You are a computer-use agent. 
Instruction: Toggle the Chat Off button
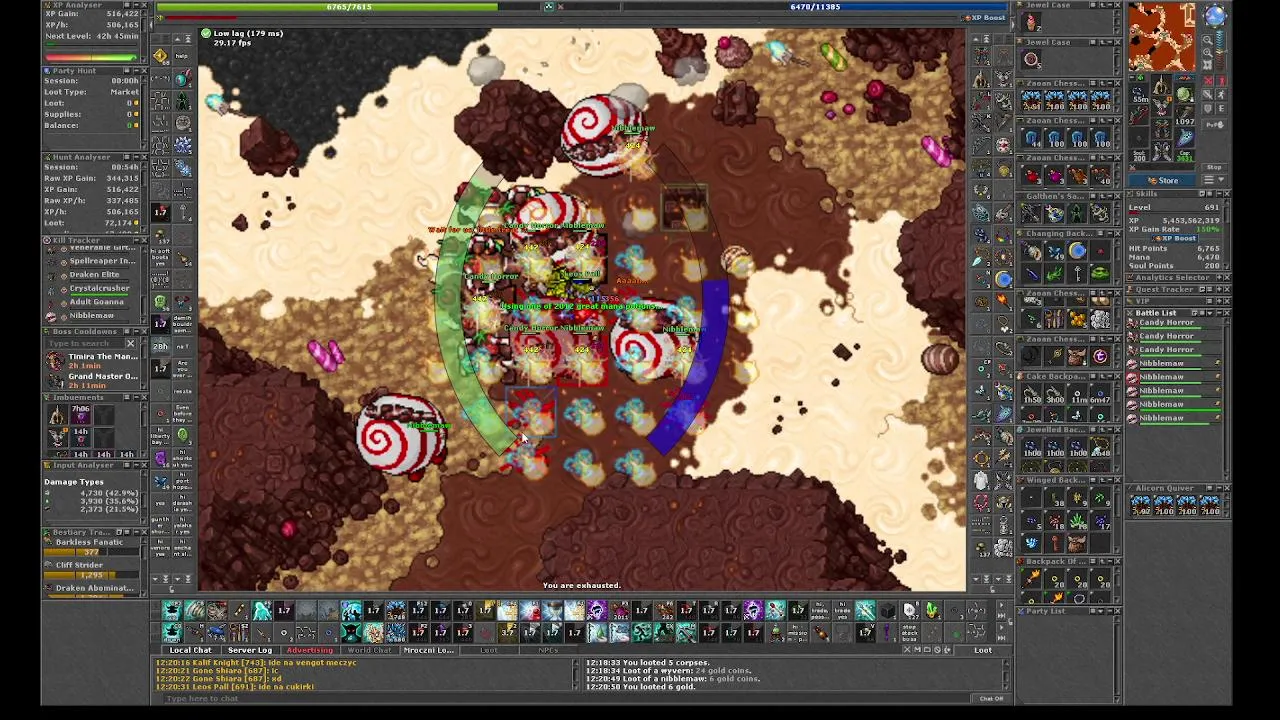click(x=991, y=698)
